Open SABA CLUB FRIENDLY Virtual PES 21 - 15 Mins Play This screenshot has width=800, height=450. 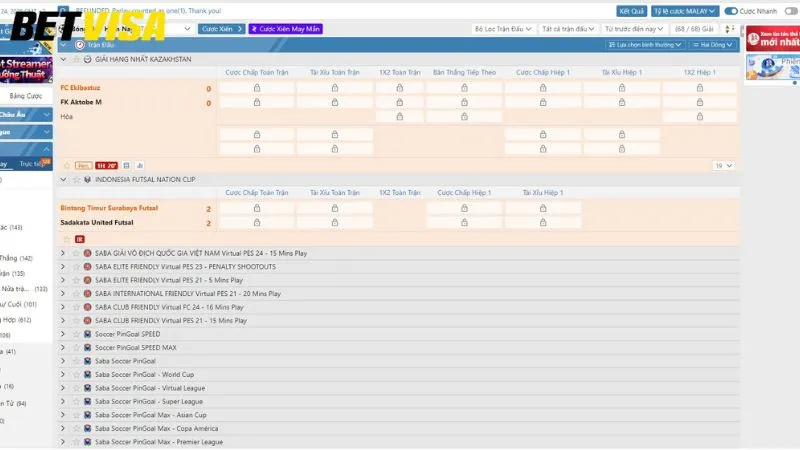pyautogui.click(x=171, y=320)
